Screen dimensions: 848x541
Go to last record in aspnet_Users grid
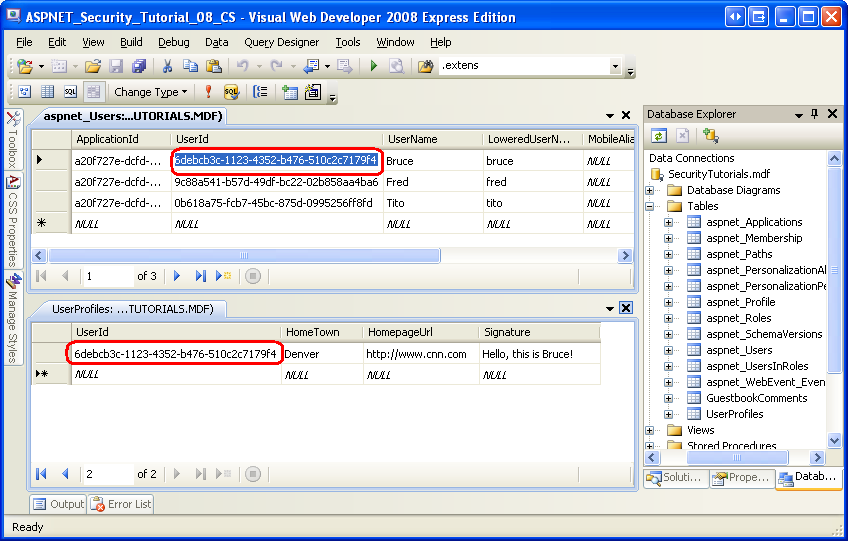tap(200, 276)
